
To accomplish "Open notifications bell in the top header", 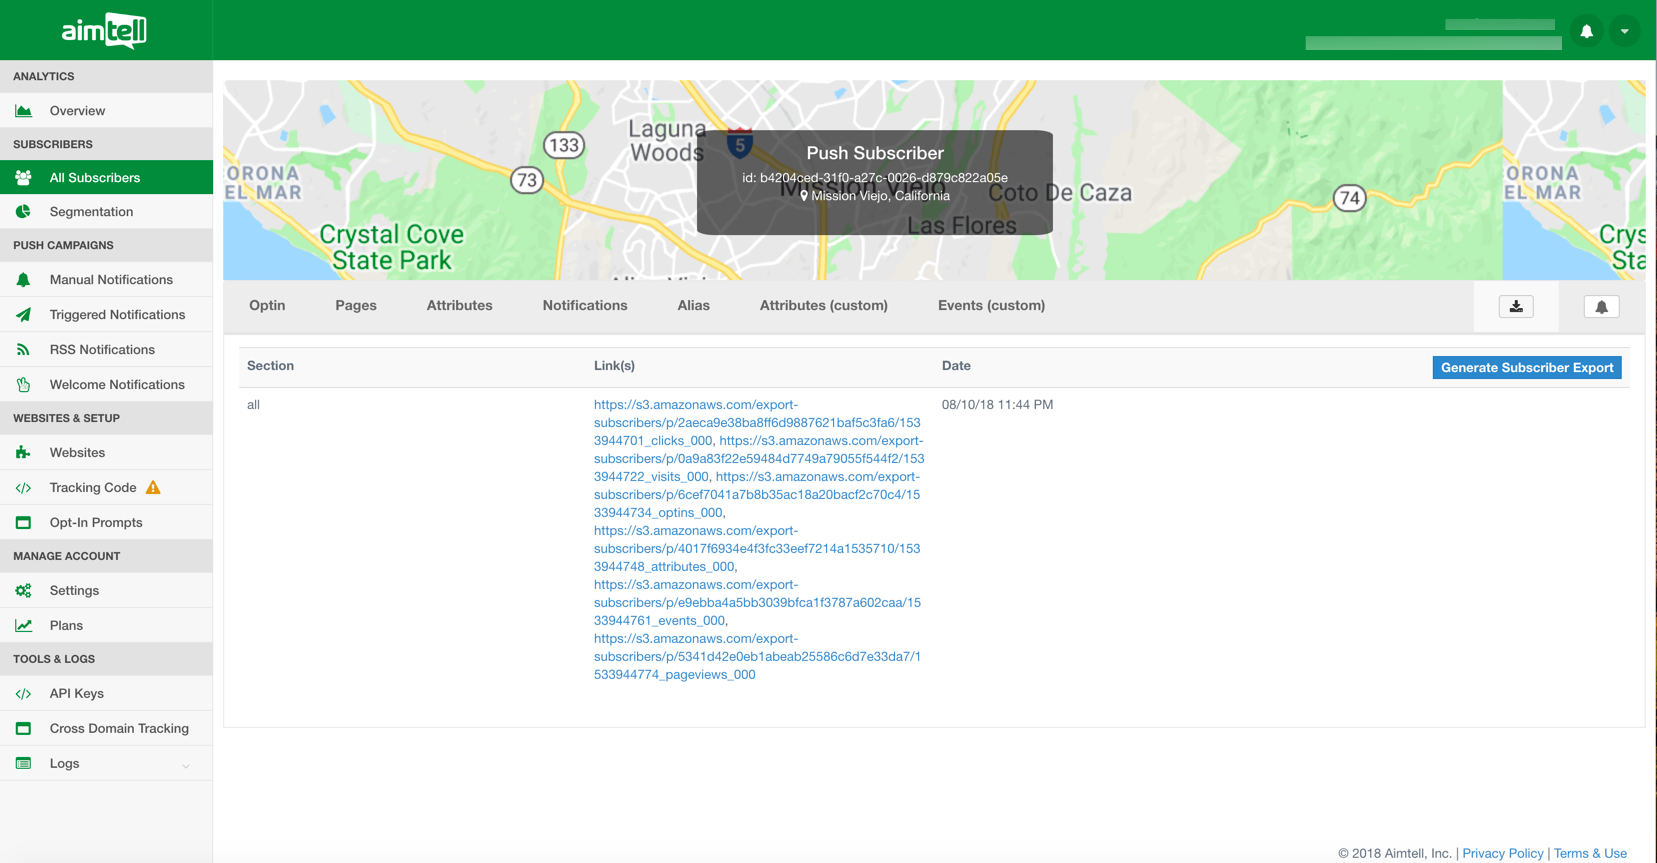I will point(1586,32).
